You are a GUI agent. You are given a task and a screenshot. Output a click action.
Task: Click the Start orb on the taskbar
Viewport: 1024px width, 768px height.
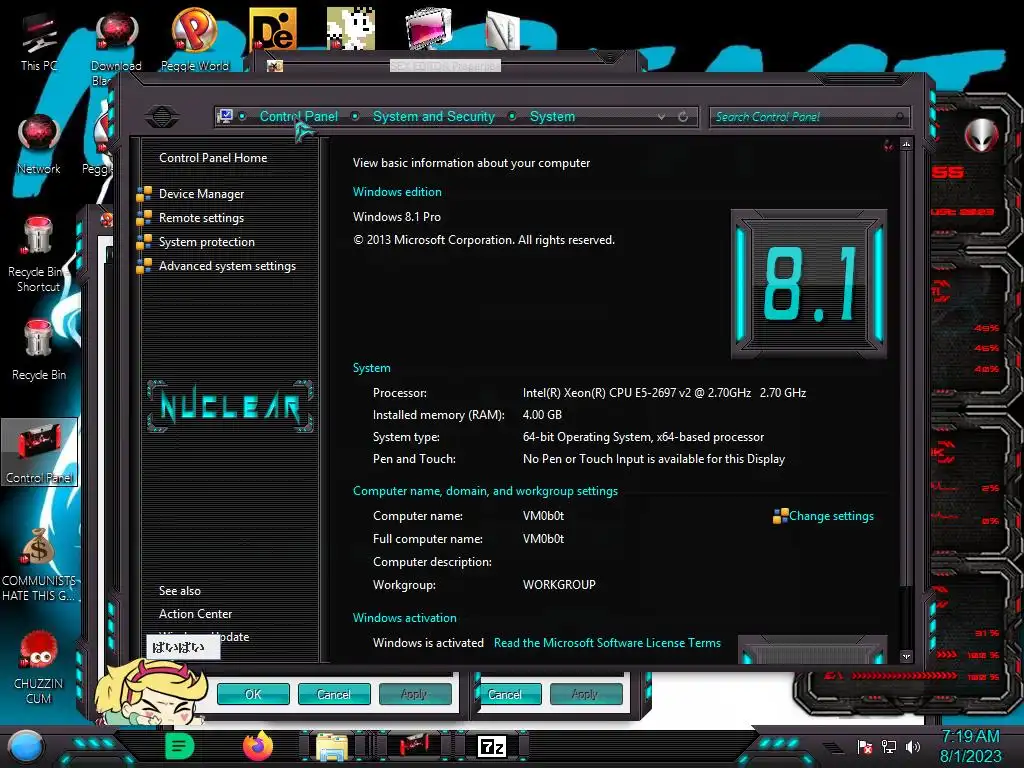(x=26, y=747)
